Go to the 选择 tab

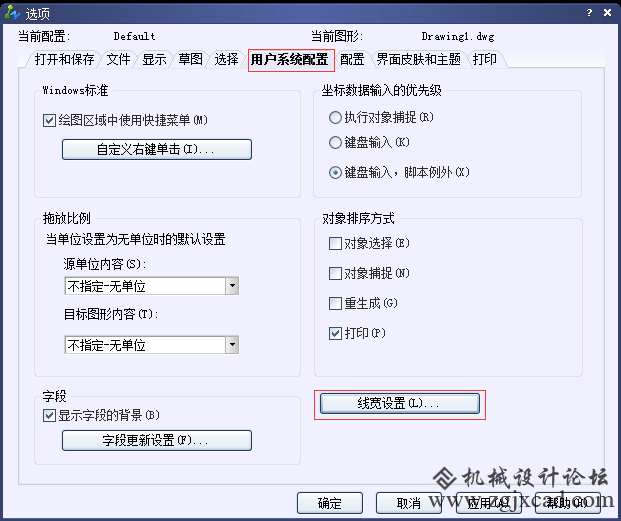tap(226, 59)
